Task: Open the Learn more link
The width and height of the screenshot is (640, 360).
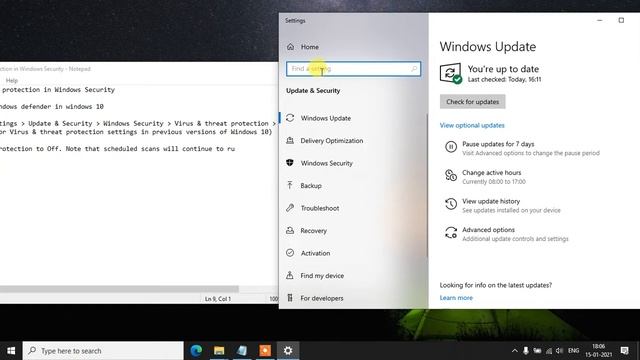Action: pyautogui.click(x=456, y=298)
